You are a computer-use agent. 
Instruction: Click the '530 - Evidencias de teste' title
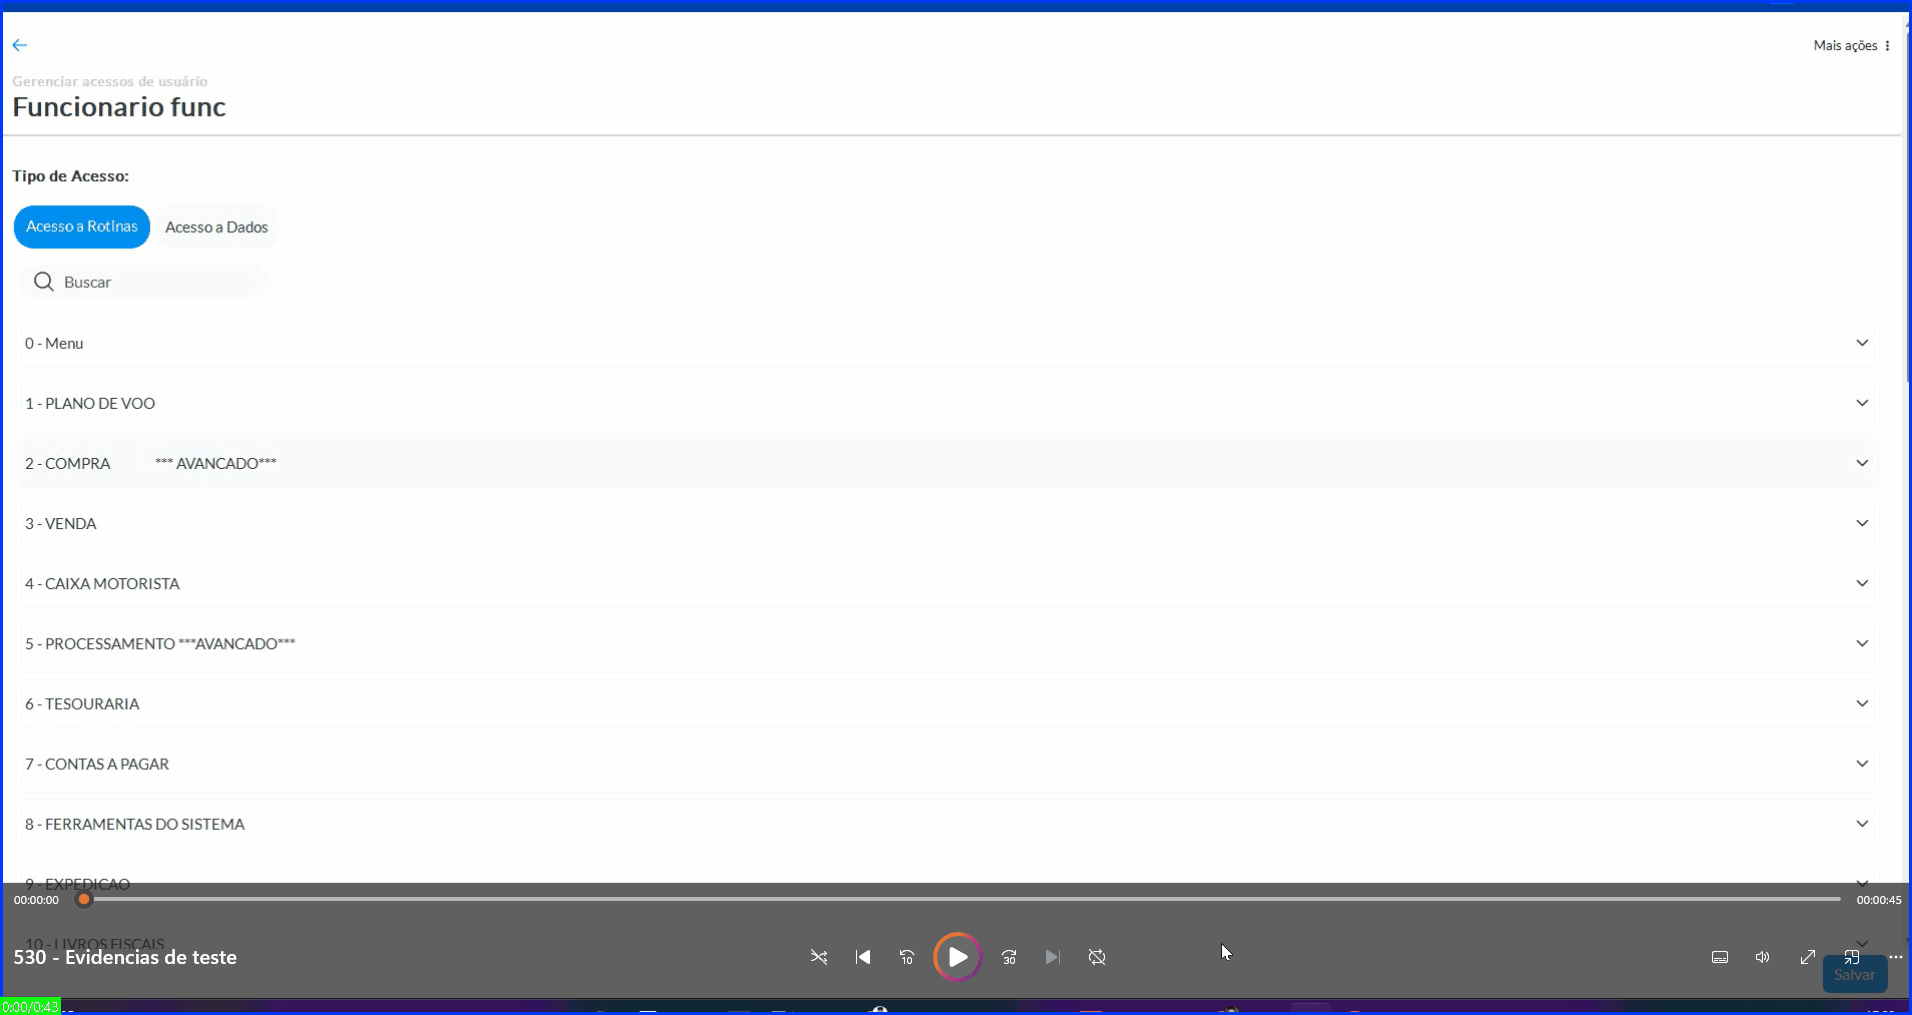click(125, 957)
